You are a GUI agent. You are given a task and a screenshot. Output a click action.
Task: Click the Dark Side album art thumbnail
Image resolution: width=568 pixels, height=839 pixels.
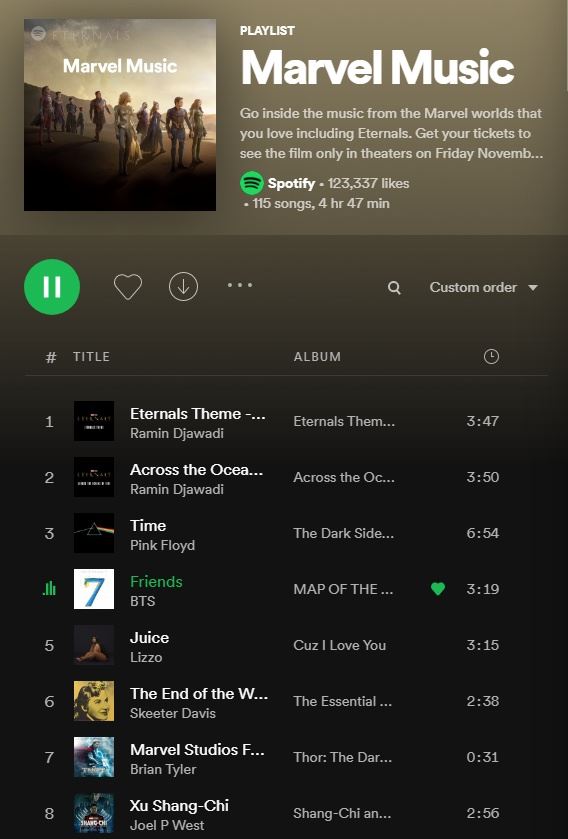click(94, 532)
